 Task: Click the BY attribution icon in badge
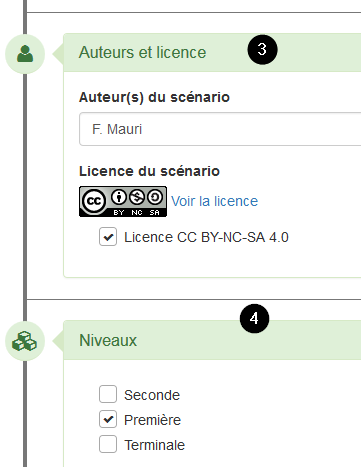(x=118, y=197)
